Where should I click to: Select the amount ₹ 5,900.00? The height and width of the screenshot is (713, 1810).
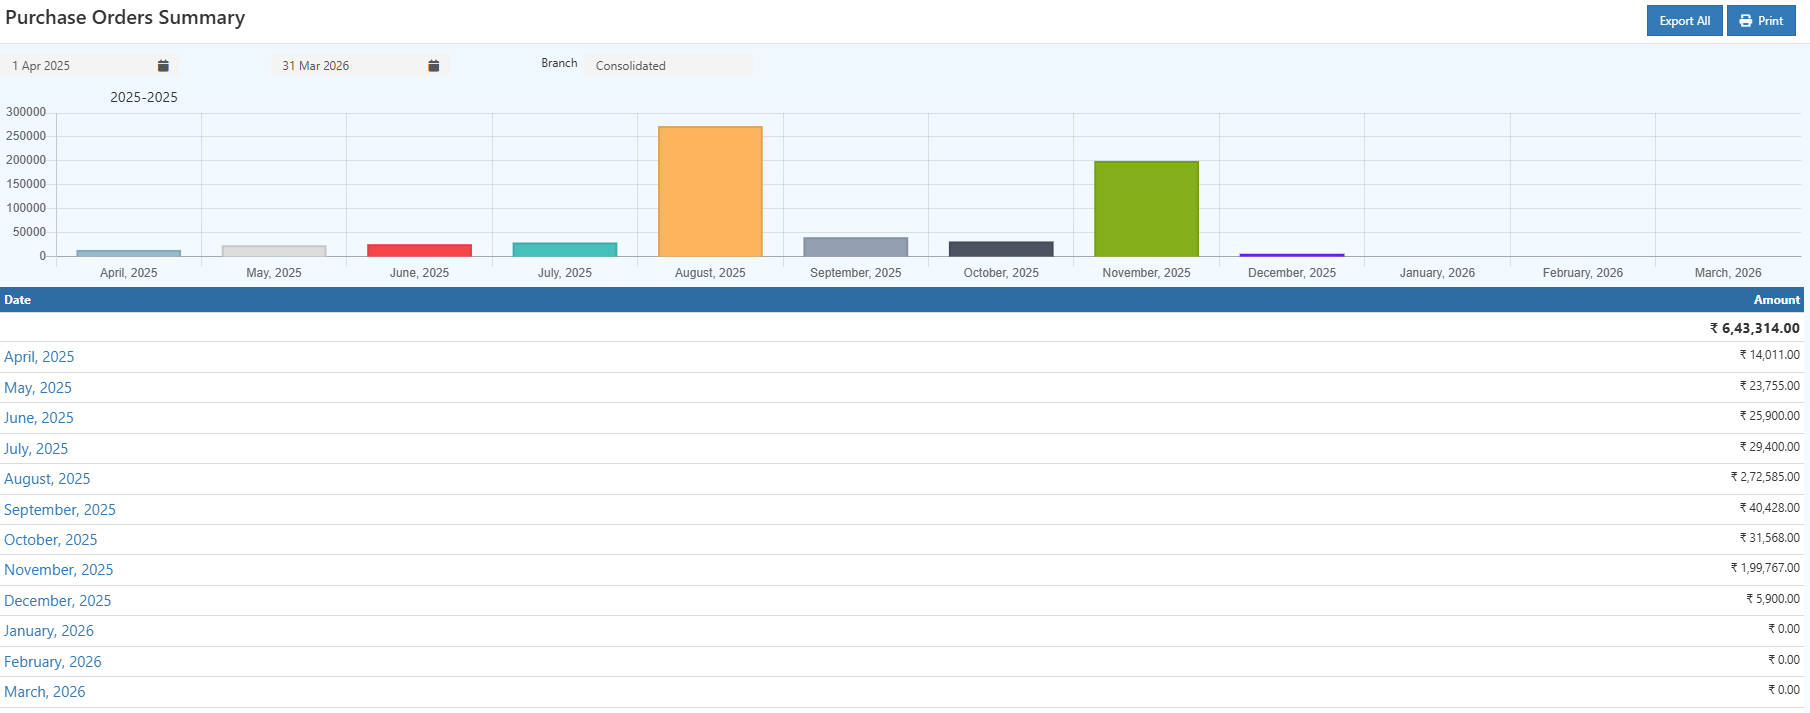1773,599
